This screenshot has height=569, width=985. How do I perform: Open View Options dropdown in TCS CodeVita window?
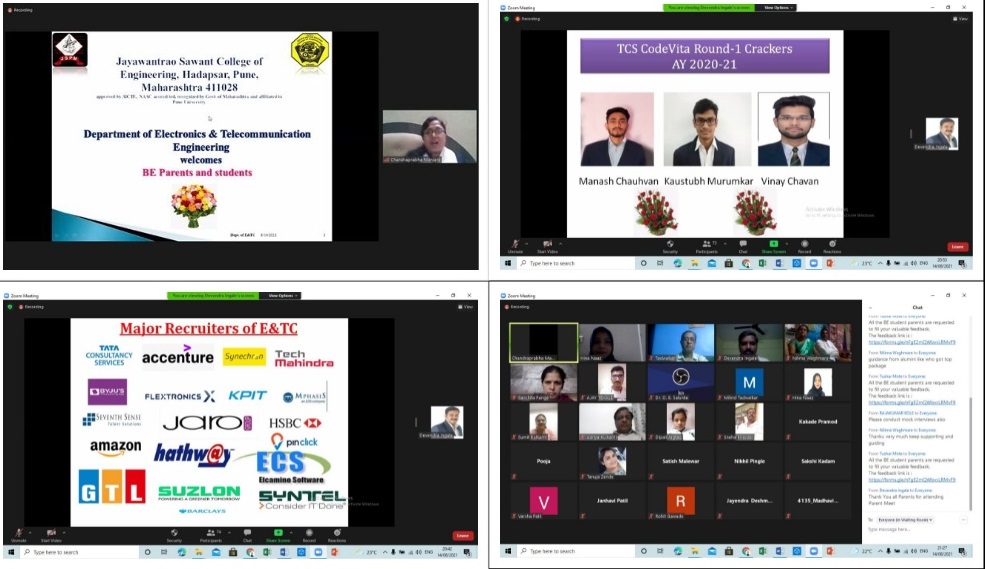[x=778, y=8]
